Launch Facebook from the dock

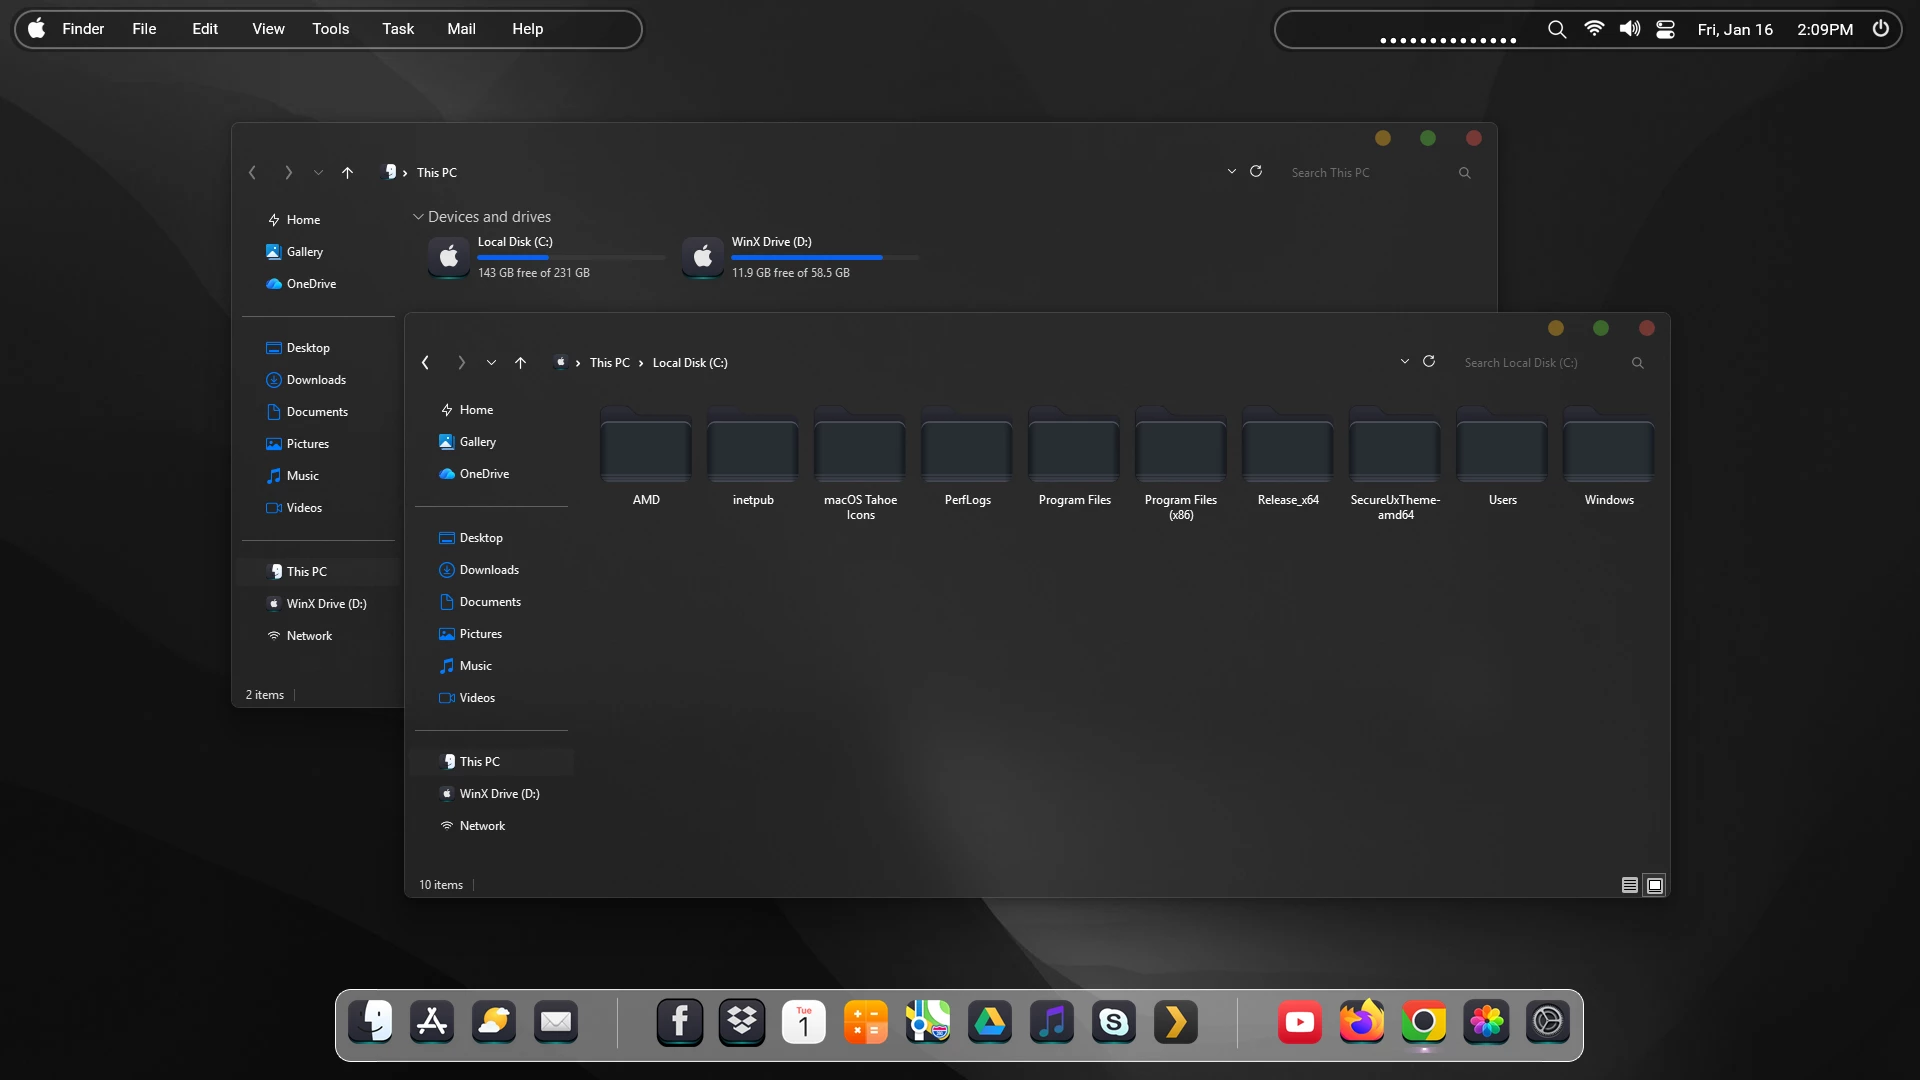click(680, 1022)
